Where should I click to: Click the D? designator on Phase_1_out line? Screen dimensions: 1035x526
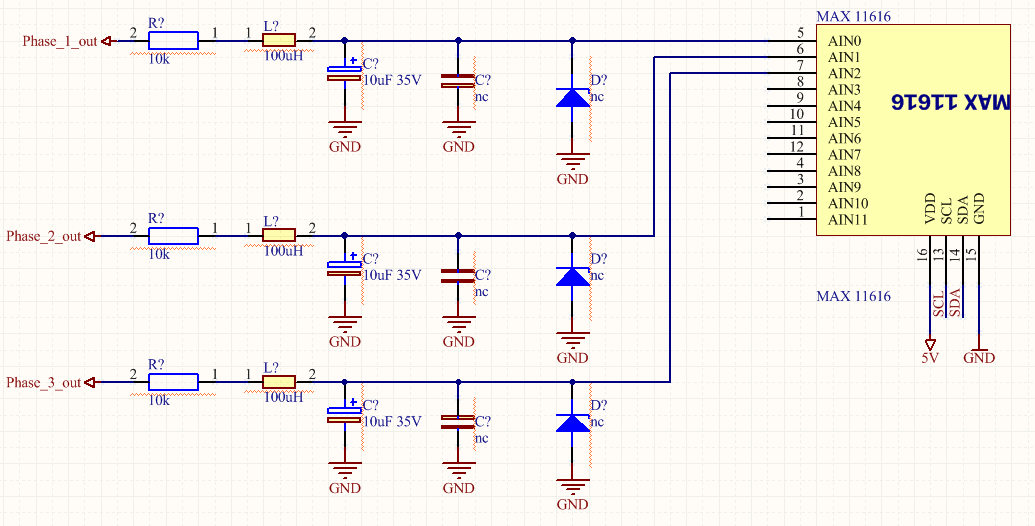[599, 81]
